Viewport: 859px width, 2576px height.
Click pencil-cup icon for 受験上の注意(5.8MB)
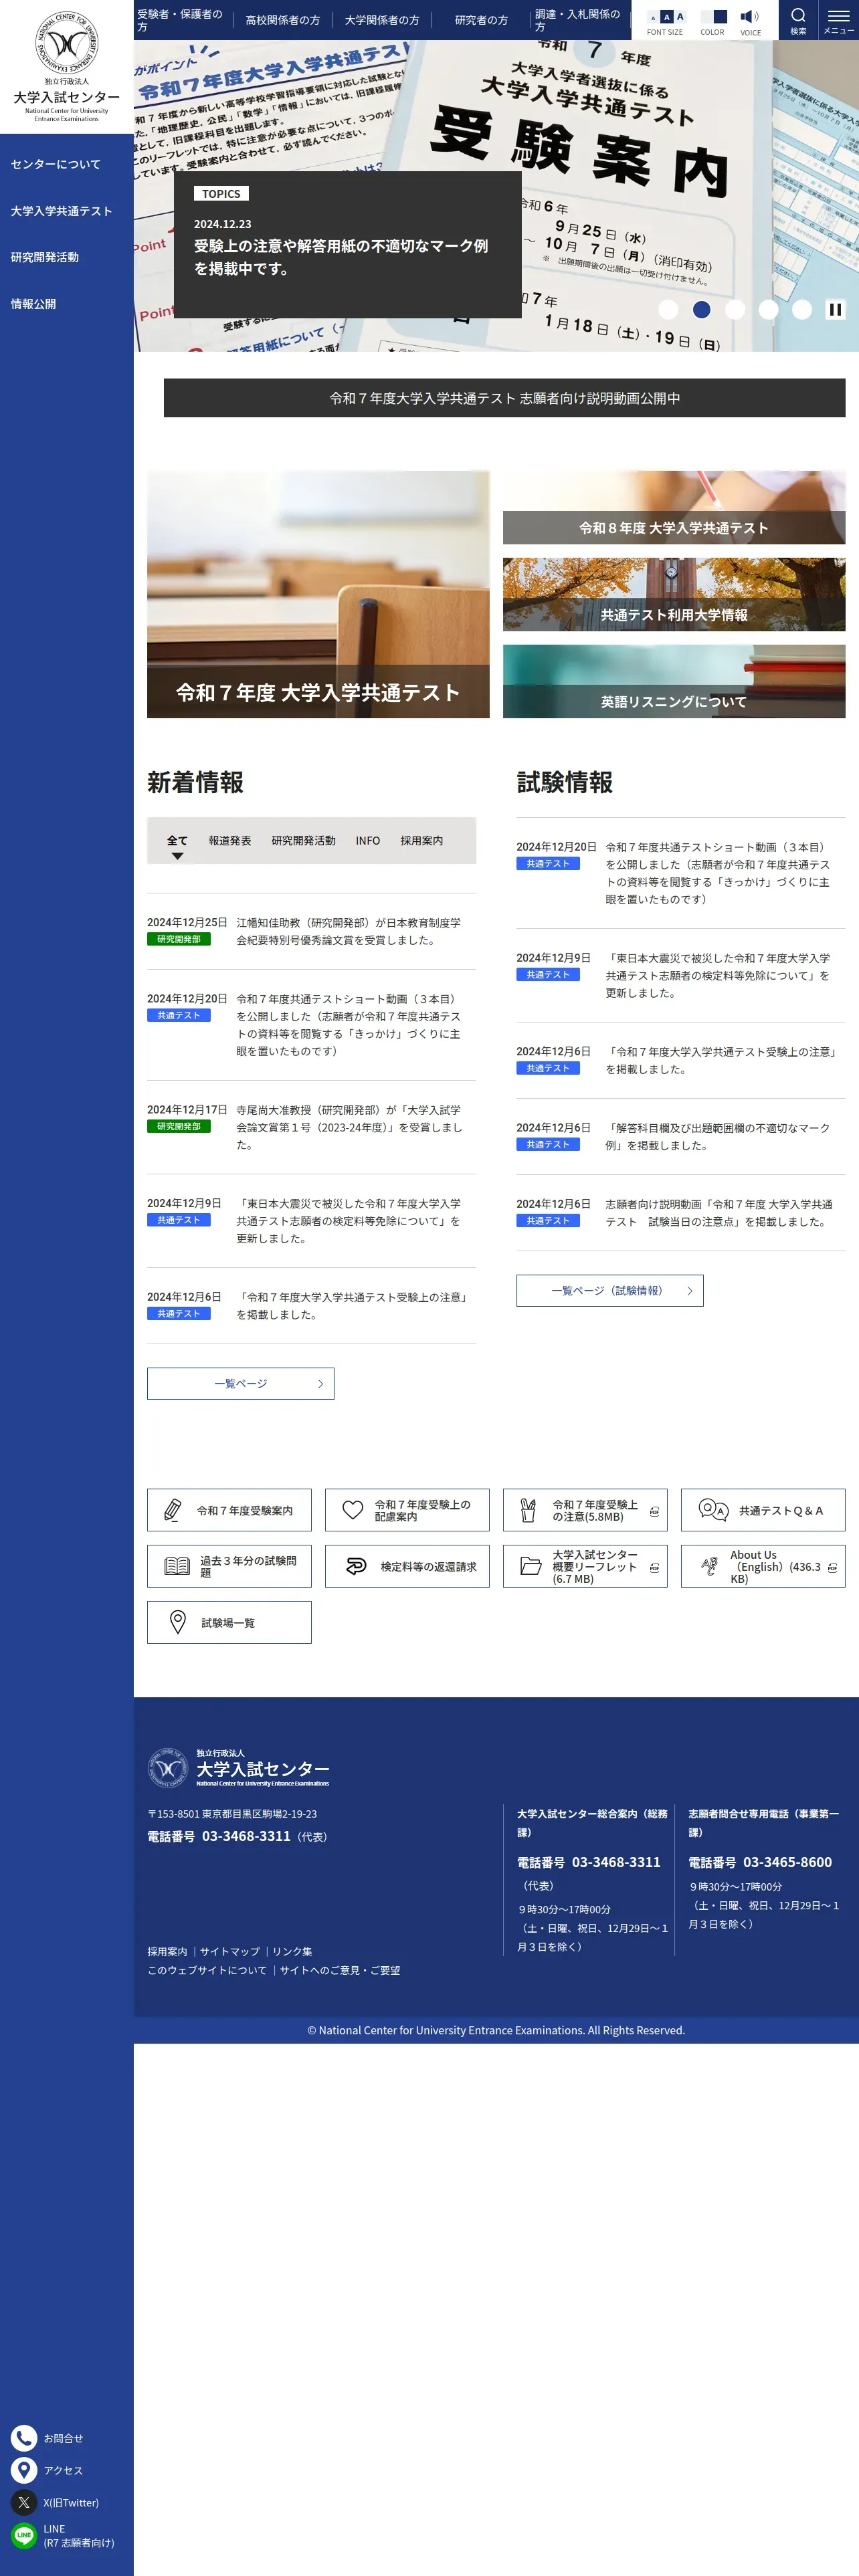[529, 1510]
